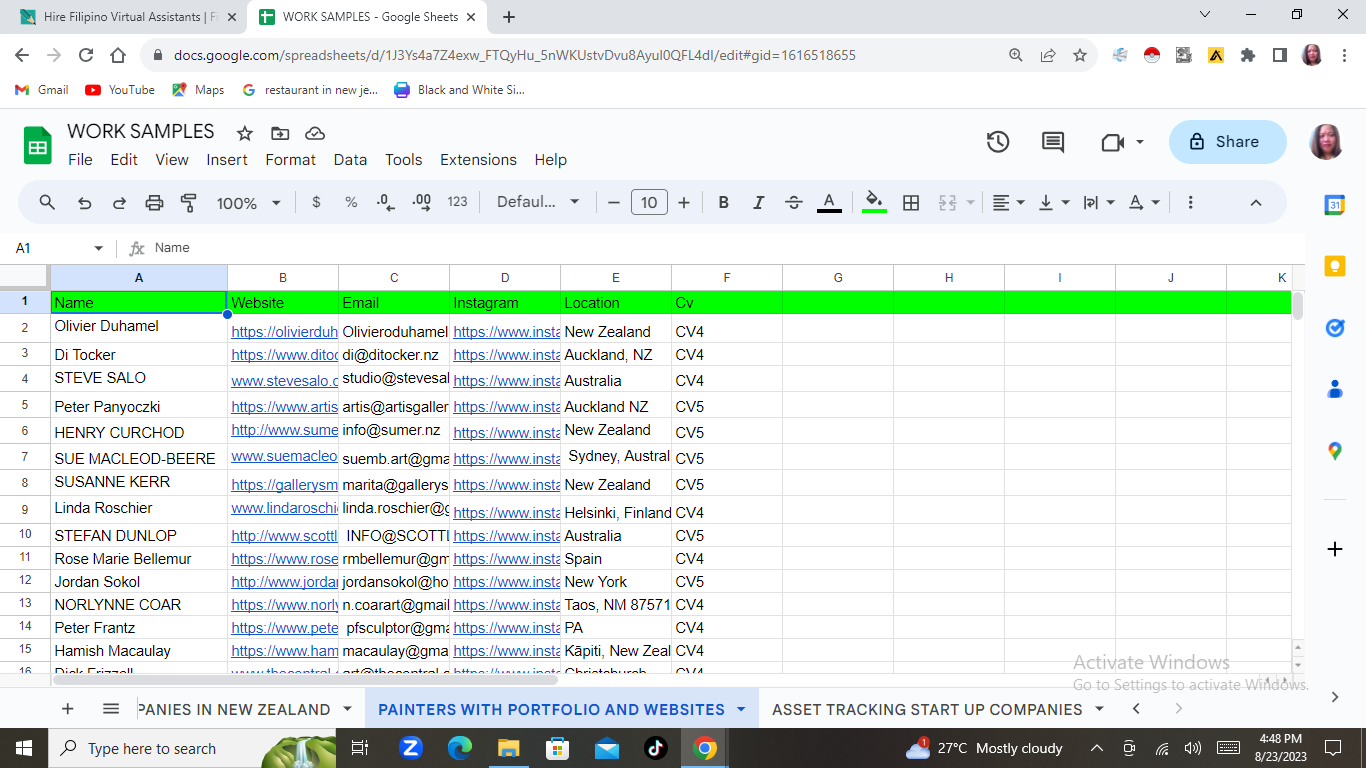The width and height of the screenshot is (1366, 768).
Task: Open text wrapping dropdown
Action: pyautogui.click(x=1098, y=202)
